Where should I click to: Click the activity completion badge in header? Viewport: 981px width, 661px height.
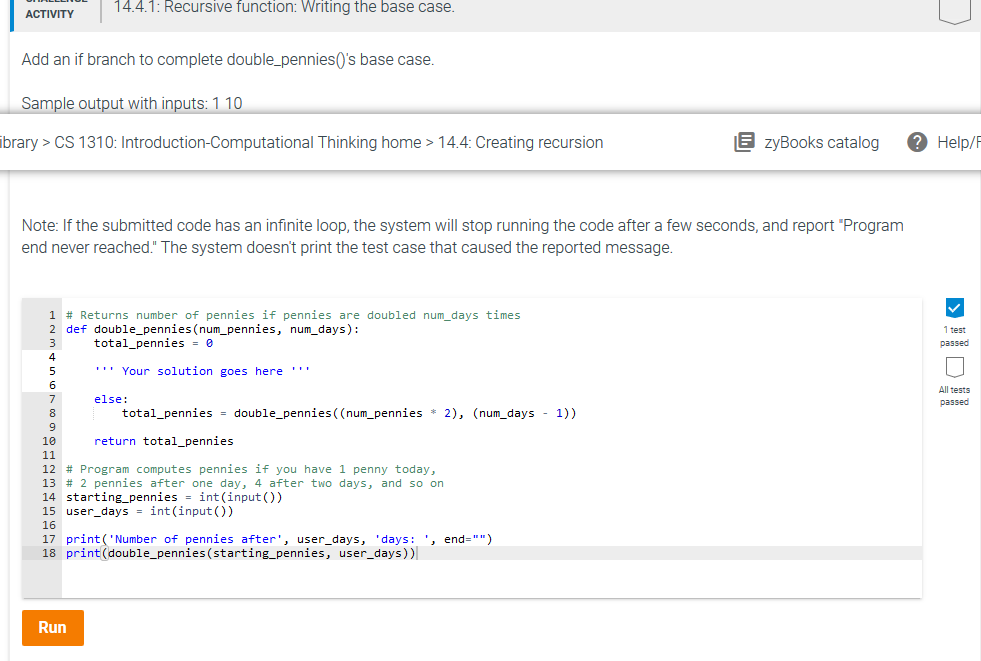point(955,11)
